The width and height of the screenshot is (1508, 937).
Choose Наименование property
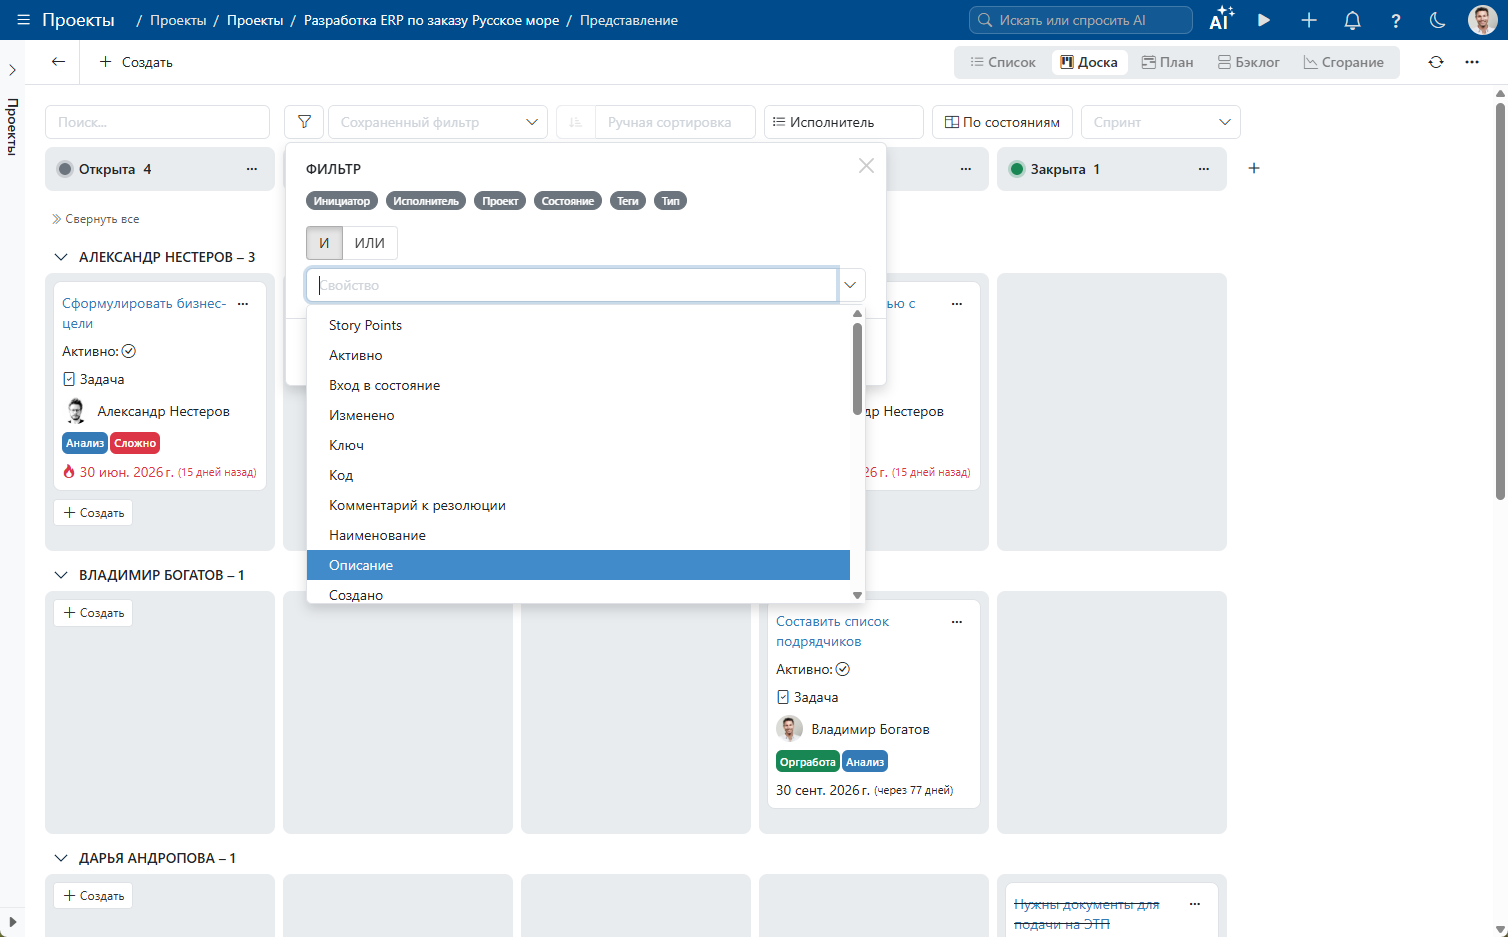pyautogui.click(x=578, y=535)
